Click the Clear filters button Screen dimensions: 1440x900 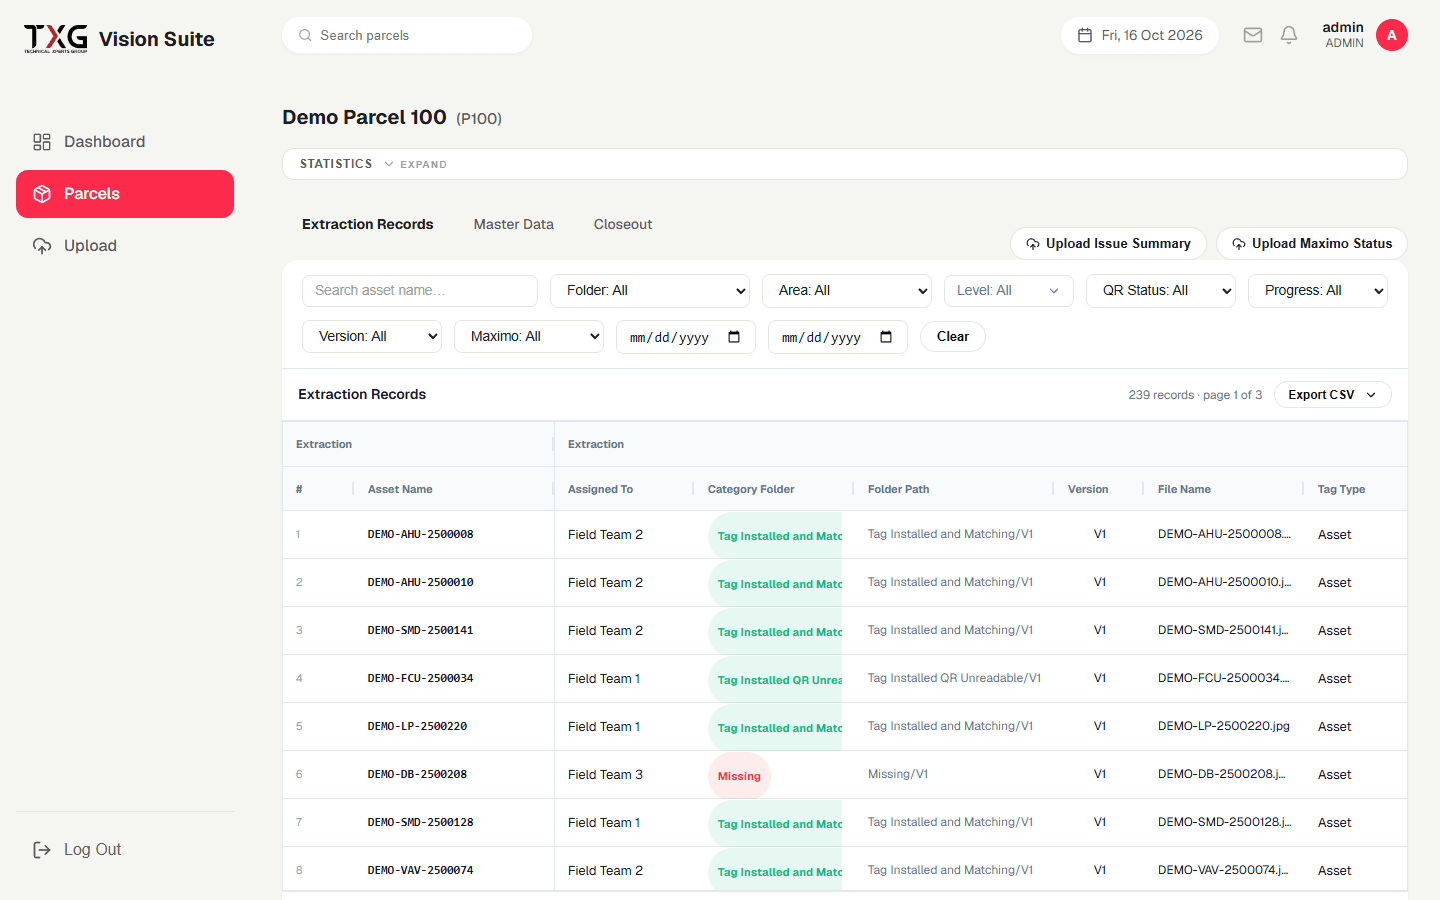(x=953, y=337)
